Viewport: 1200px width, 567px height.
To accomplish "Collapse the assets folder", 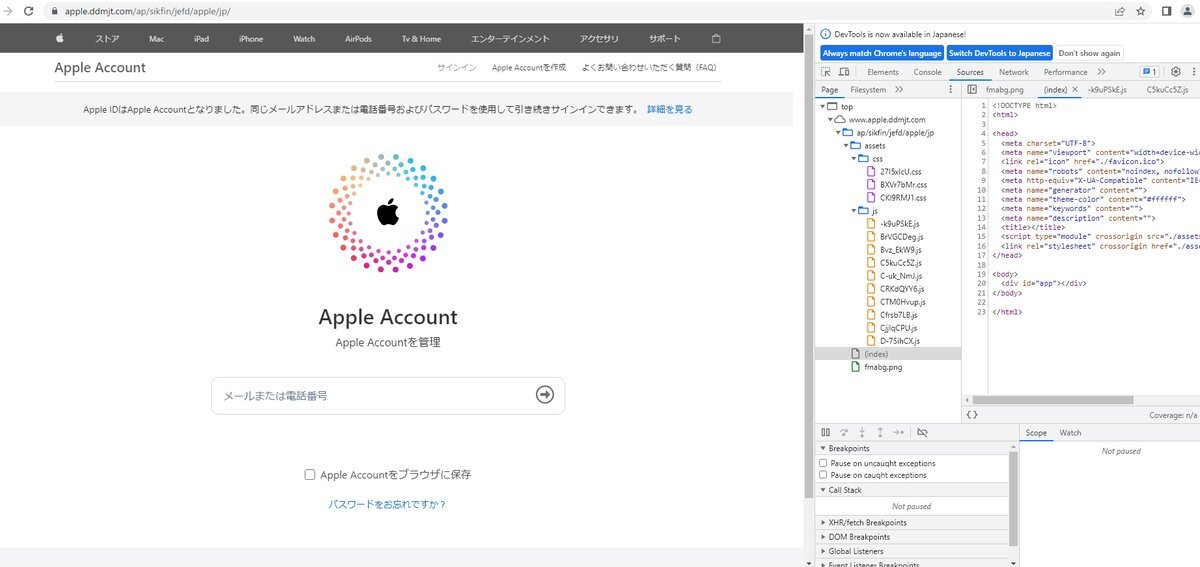I will (846, 145).
